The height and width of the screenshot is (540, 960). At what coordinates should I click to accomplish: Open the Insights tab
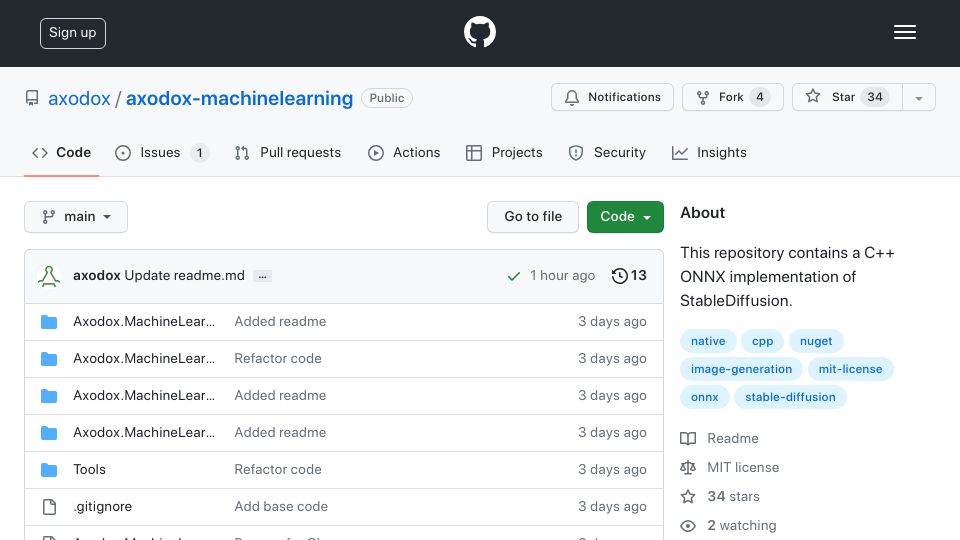click(x=709, y=152)
